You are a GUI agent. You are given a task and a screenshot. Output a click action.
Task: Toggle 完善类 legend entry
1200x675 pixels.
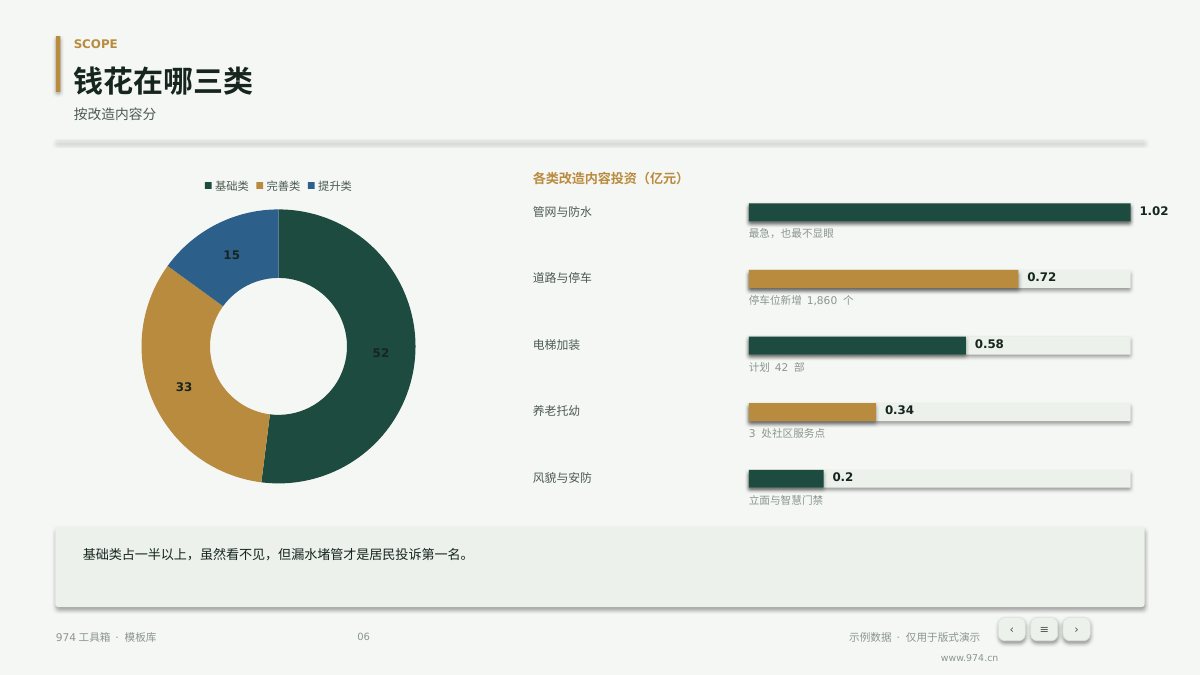278,186
